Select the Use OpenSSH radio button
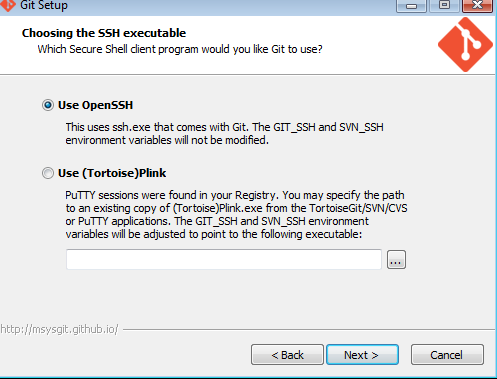This screenshot has height=379, width=497. pos(48,105)
